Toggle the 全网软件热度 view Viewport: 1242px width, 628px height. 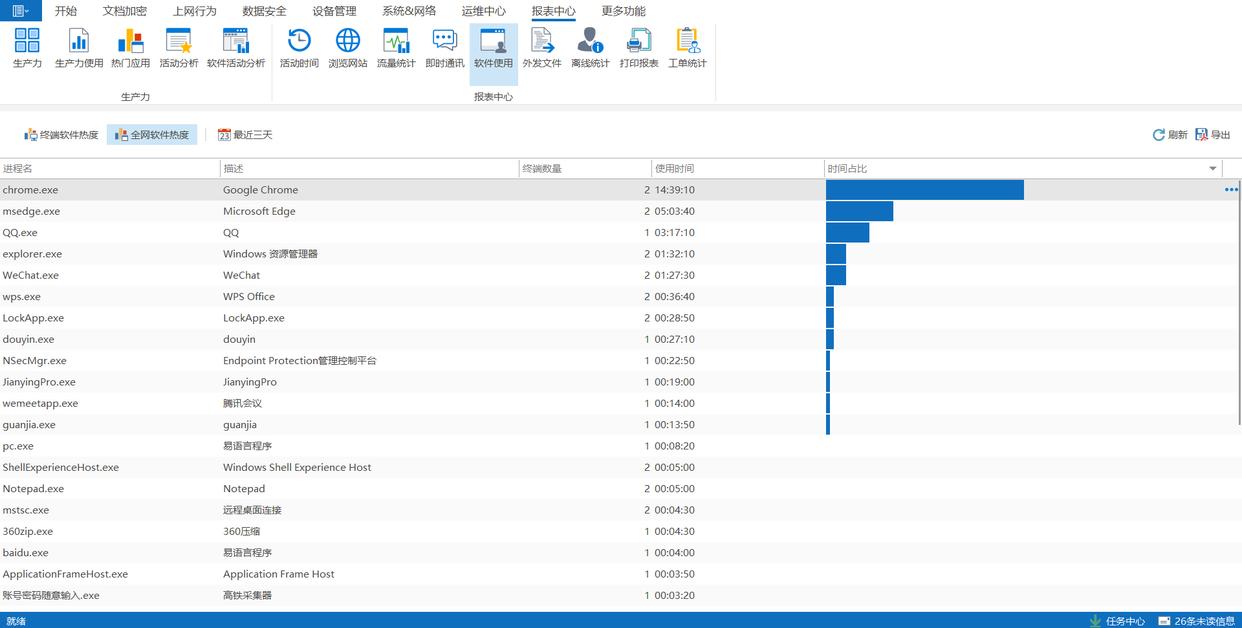tap(152, 135)
